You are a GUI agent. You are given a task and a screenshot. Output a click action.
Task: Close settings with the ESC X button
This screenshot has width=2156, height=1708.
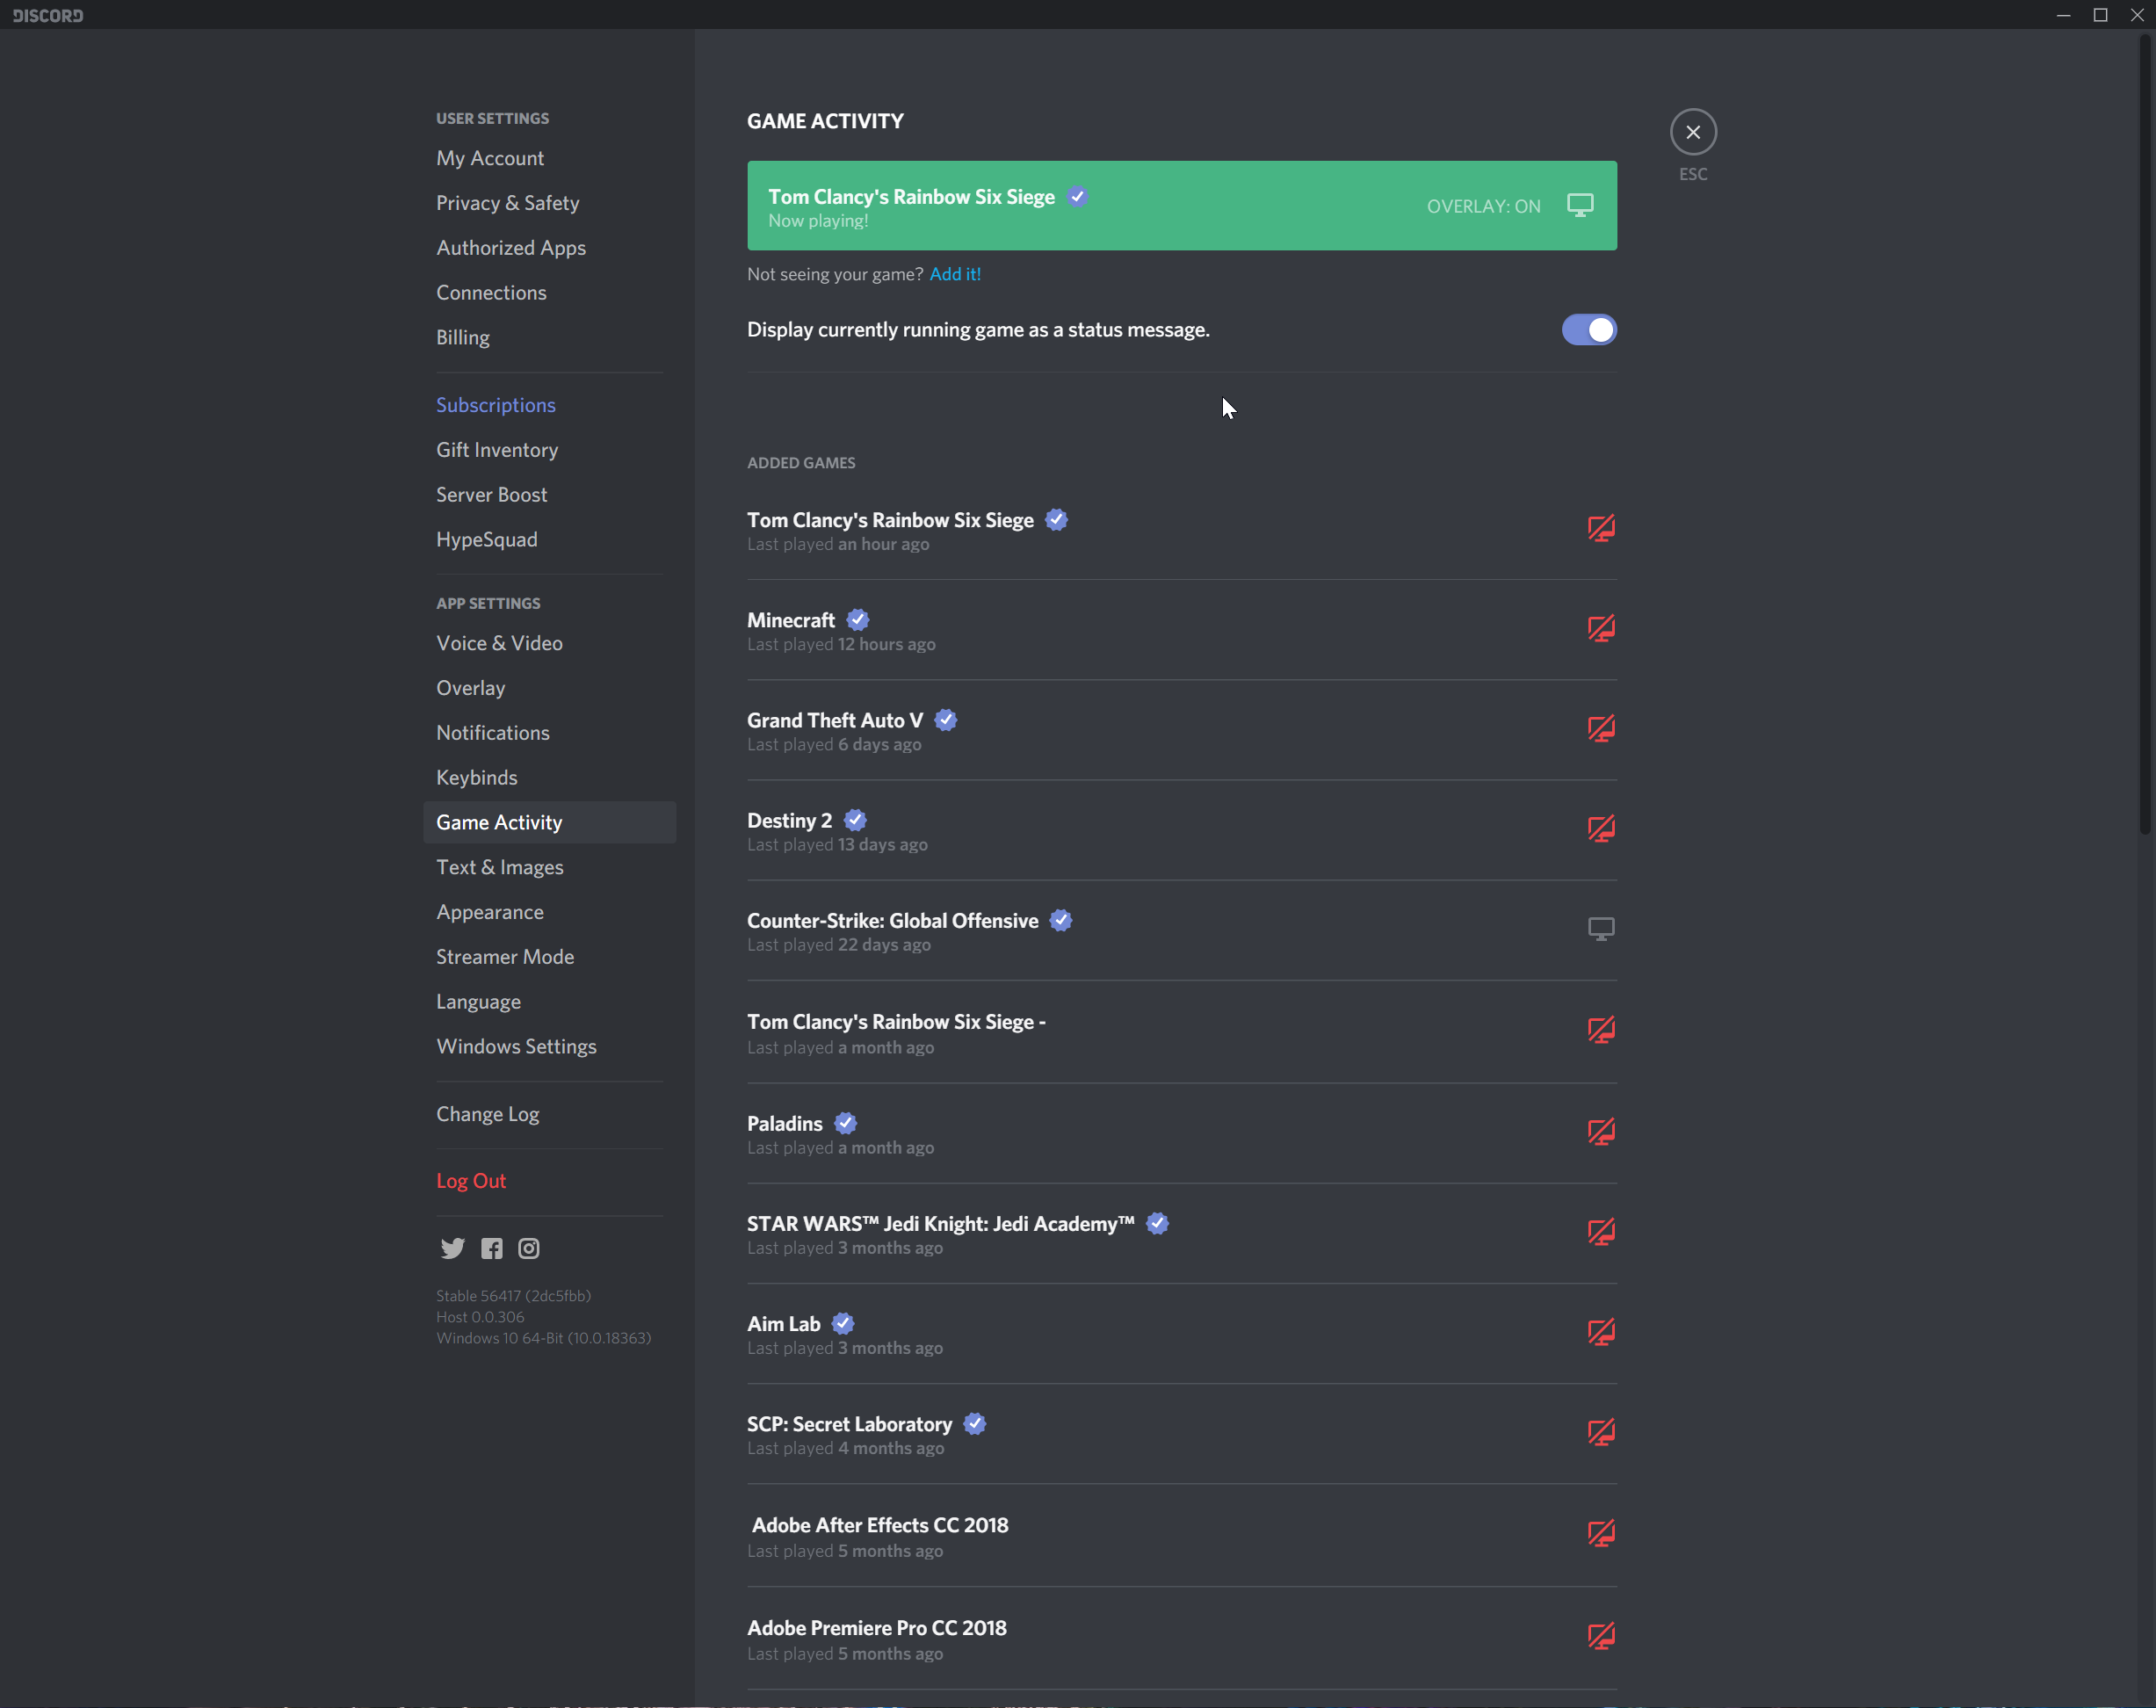[x=1692, y=132]
